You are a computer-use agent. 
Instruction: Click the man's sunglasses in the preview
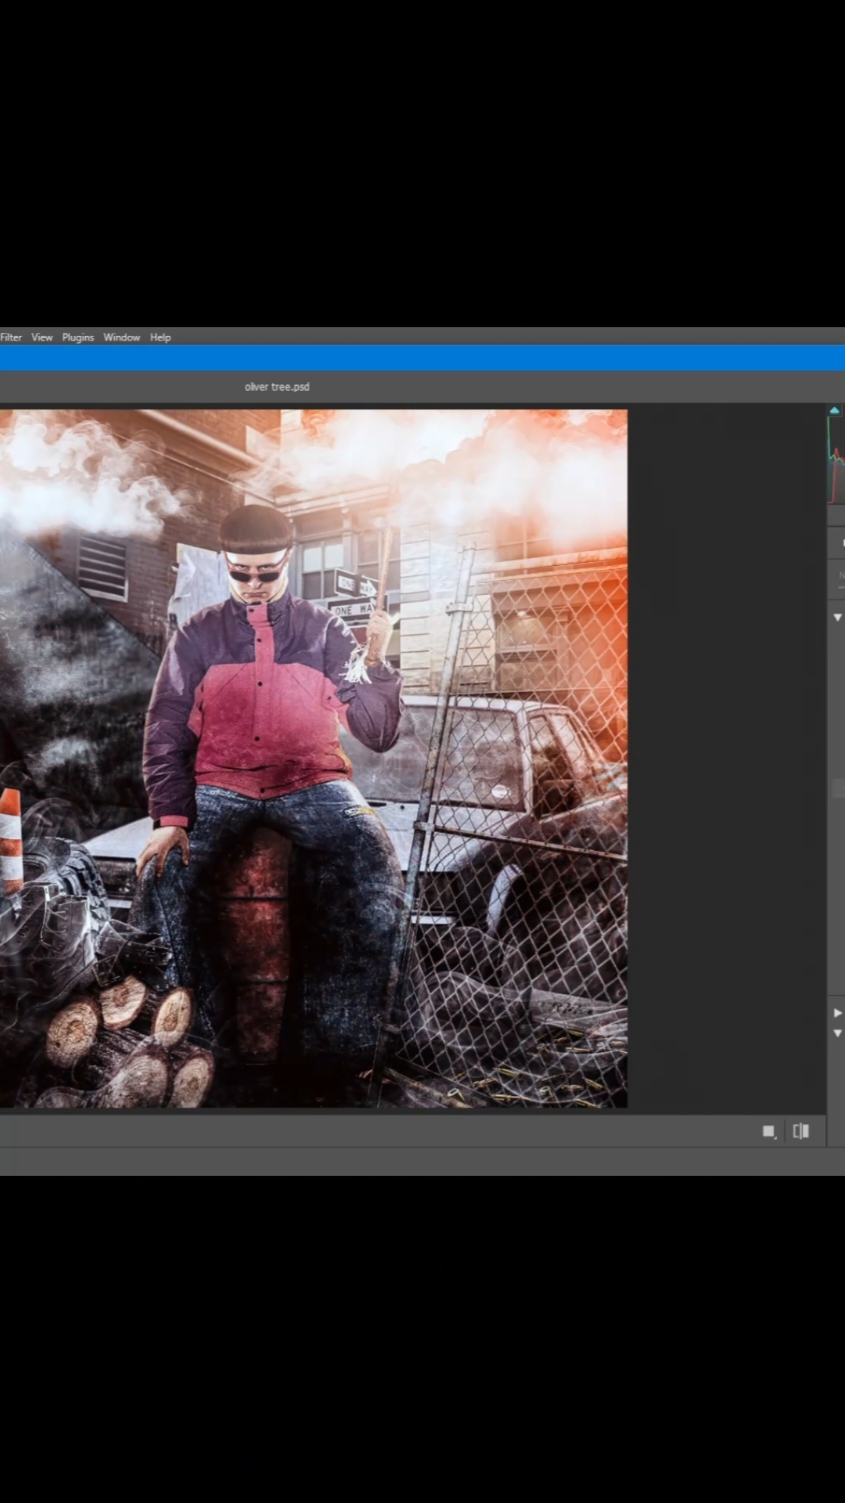(x=258, y=573)
